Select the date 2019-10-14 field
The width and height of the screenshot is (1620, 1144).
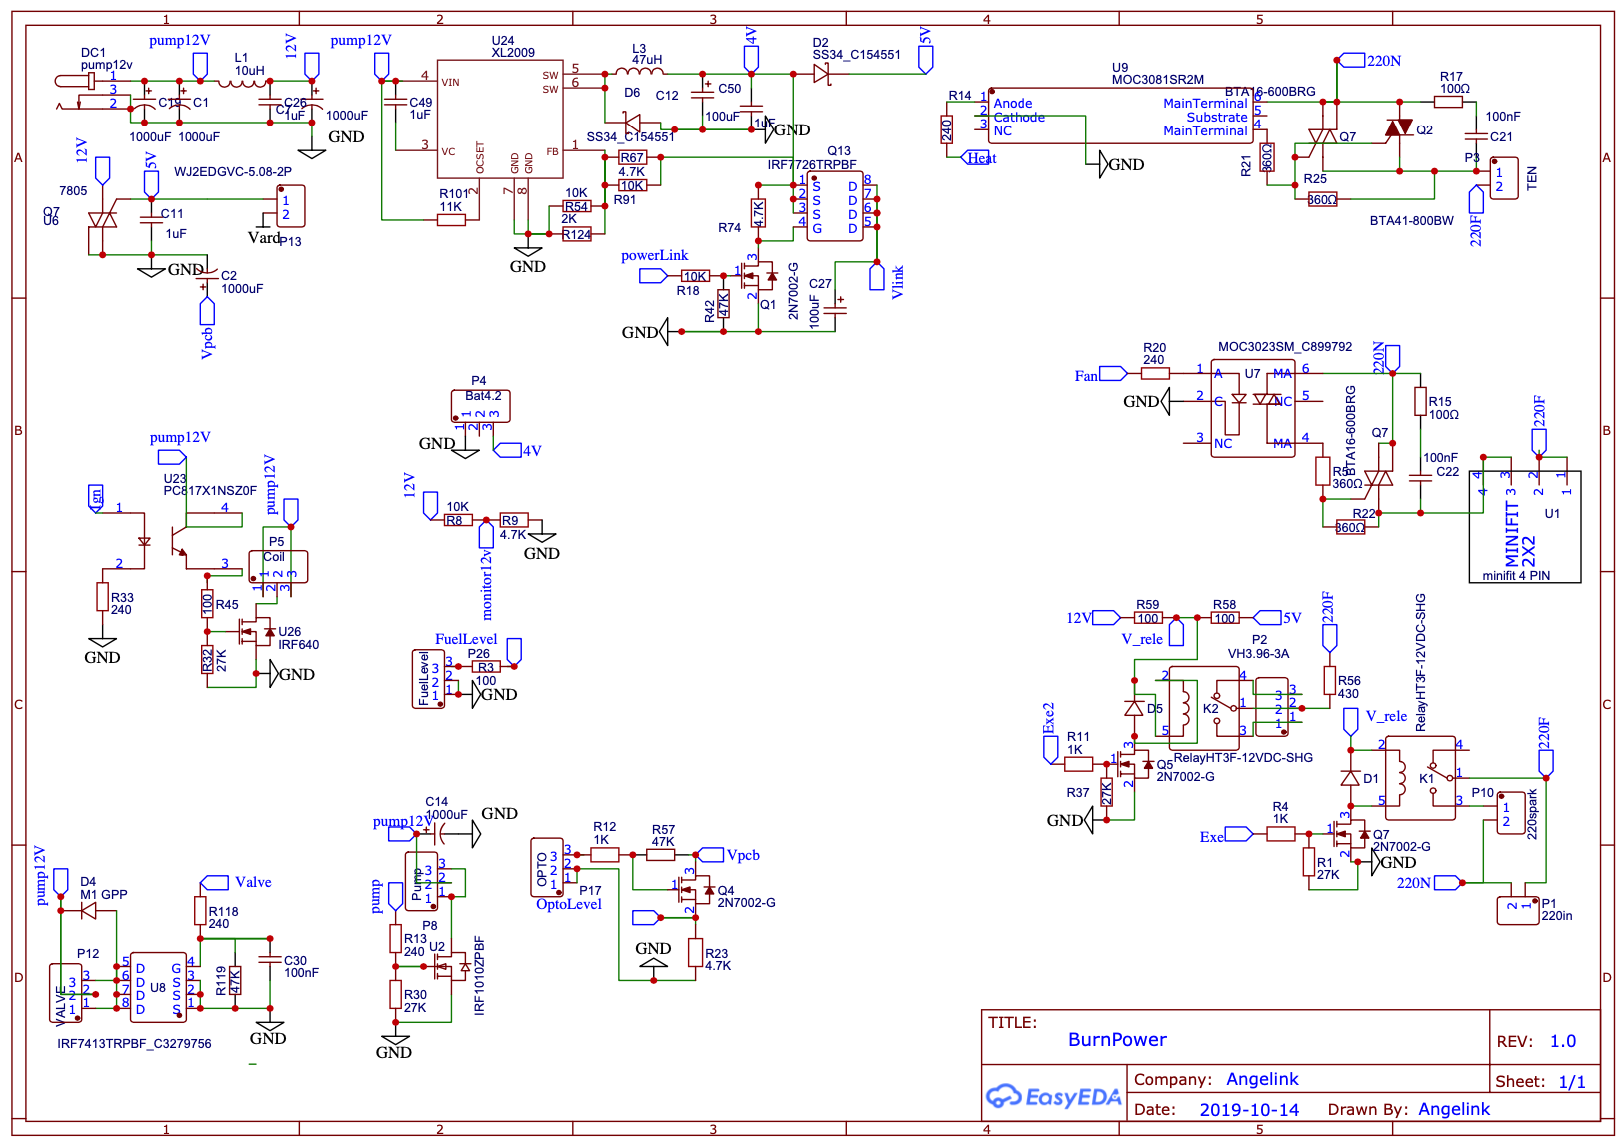pyautogui.click(x=1249, y=1109)
